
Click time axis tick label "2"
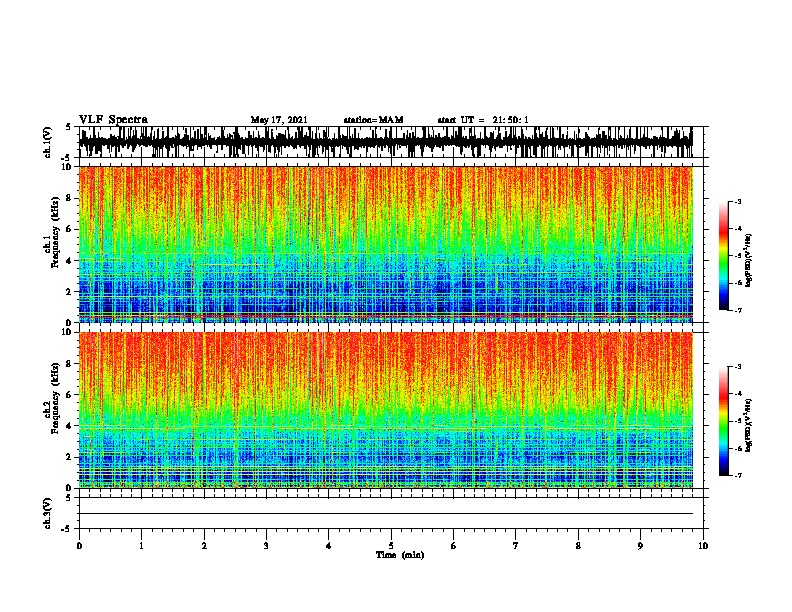[204, 545]
